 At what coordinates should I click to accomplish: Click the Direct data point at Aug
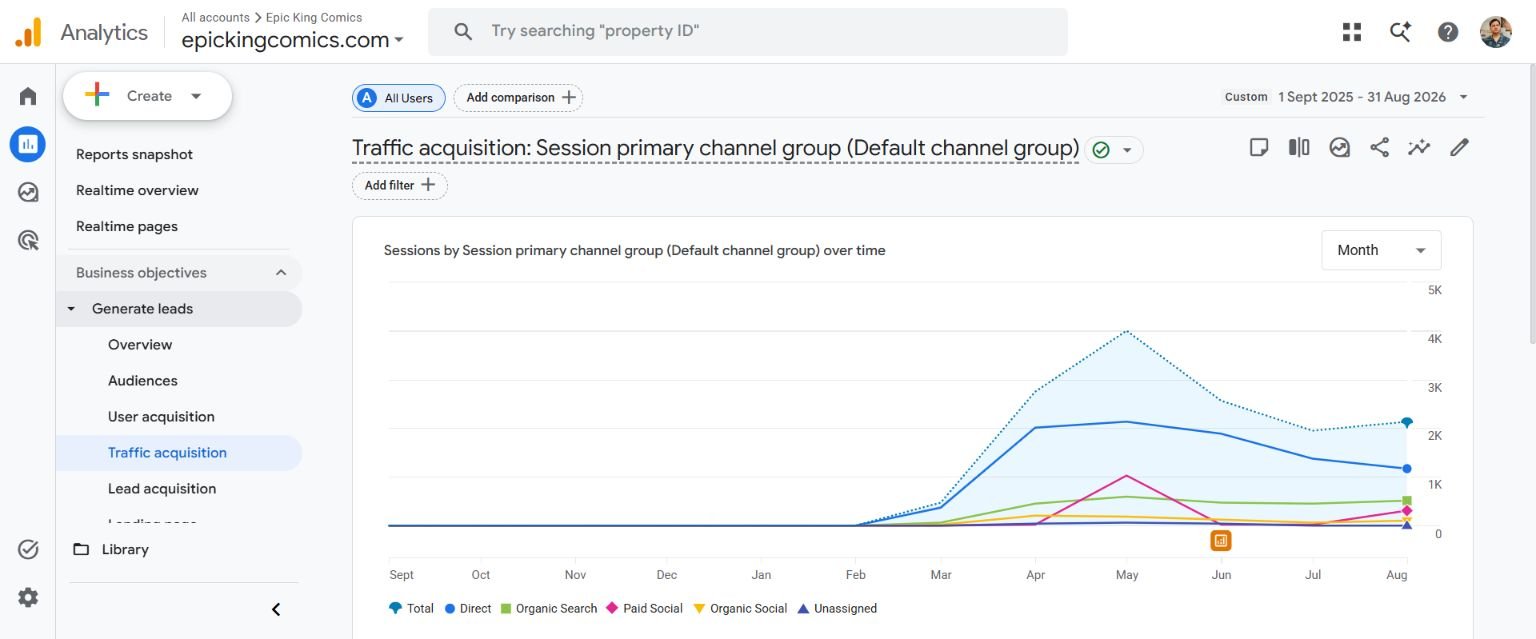tap(1406, 468)
